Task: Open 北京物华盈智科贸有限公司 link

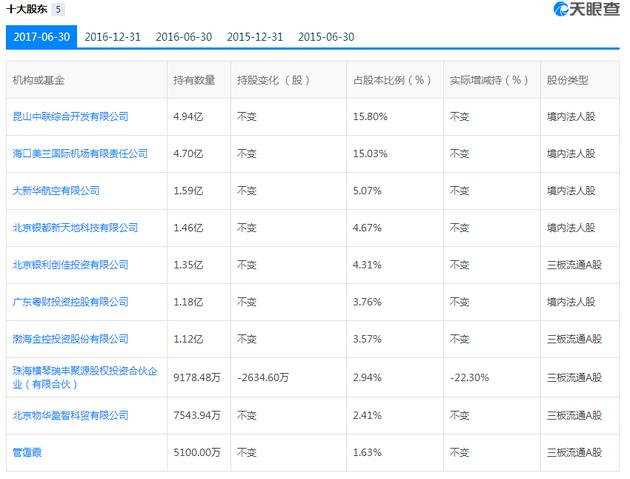Action: (x=70, y=415)
